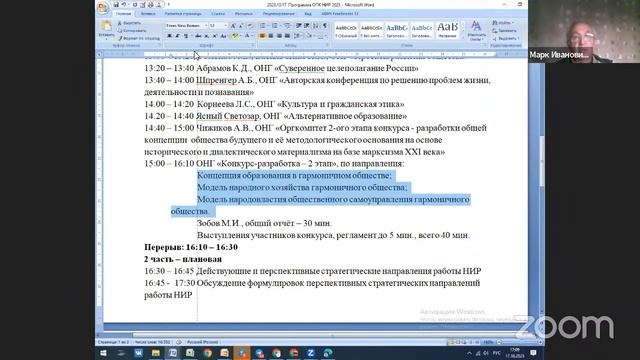Expand the Paragraph dialog launcher
This screenshot has height=360, width=640.
327,46
